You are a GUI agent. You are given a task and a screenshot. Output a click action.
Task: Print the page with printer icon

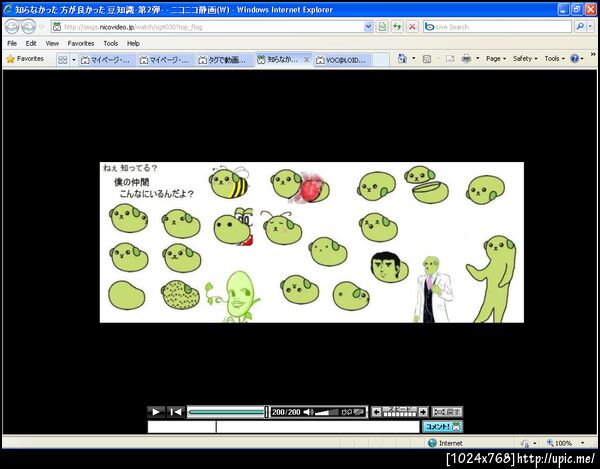coord(466,59)
